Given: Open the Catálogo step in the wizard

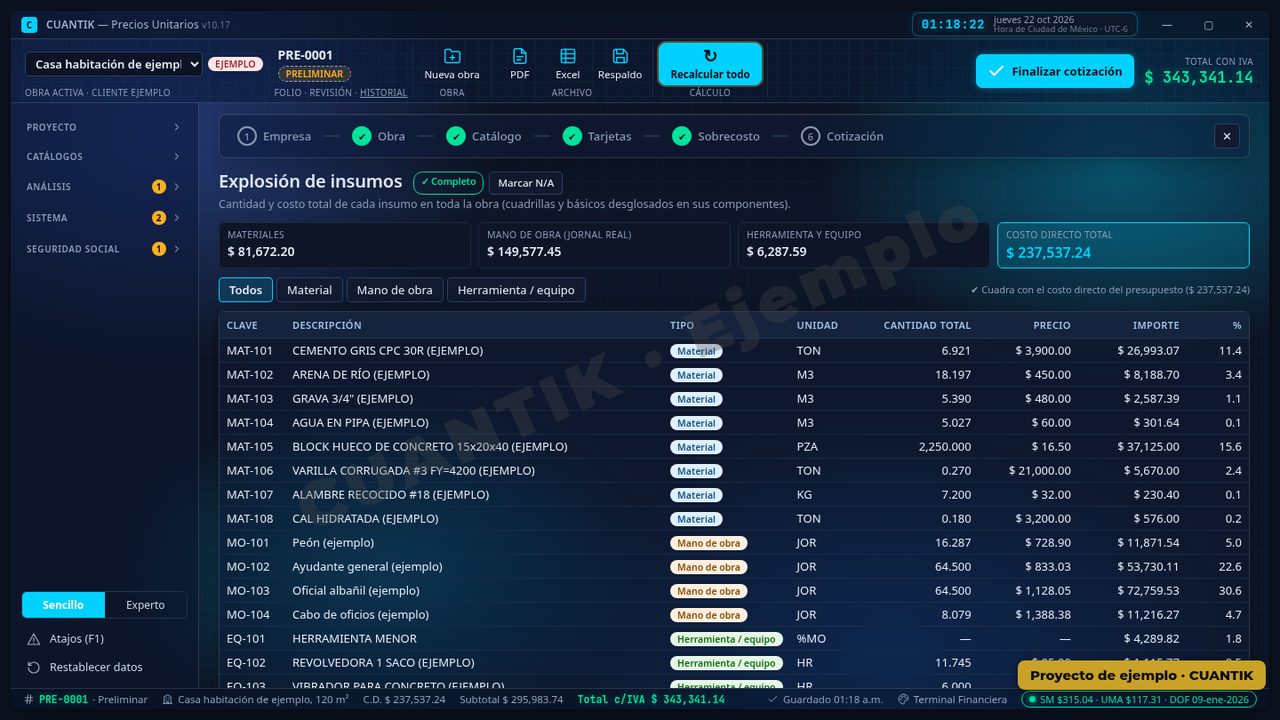Looking at the screenshot, I should point(483,136).
